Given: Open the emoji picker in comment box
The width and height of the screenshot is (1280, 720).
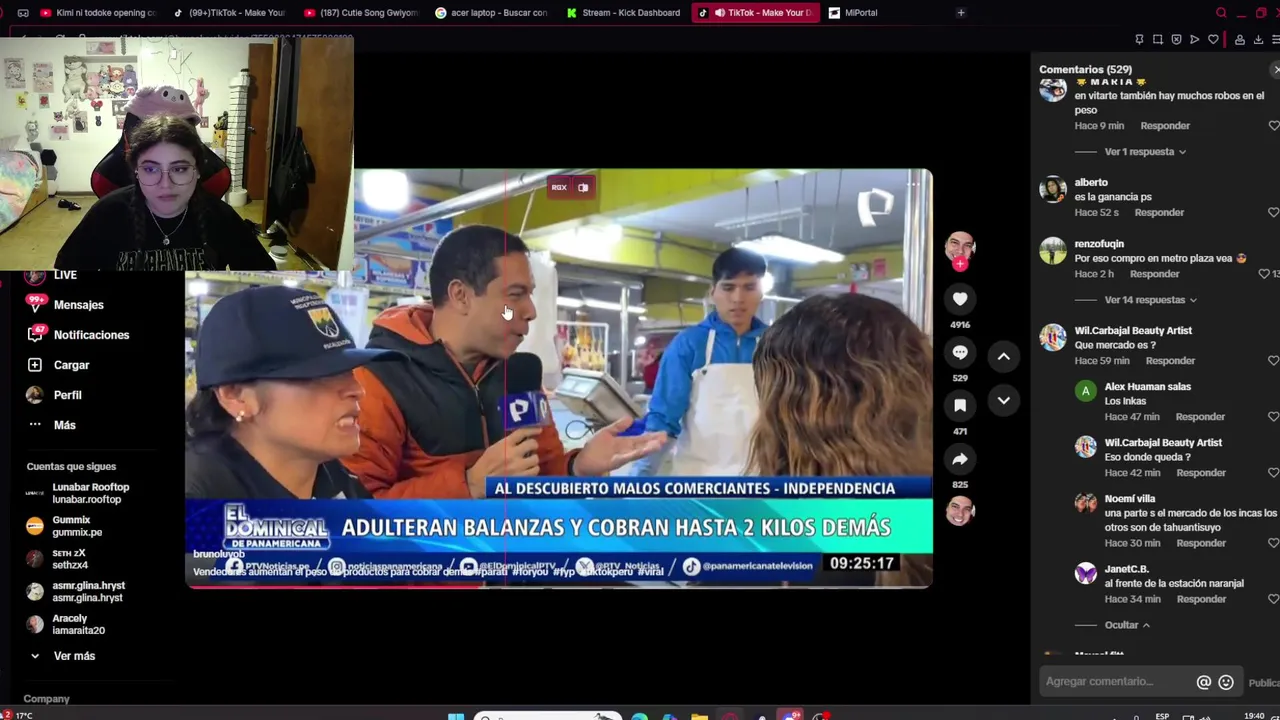Looking at the screenshot, I should [1226, 682].
